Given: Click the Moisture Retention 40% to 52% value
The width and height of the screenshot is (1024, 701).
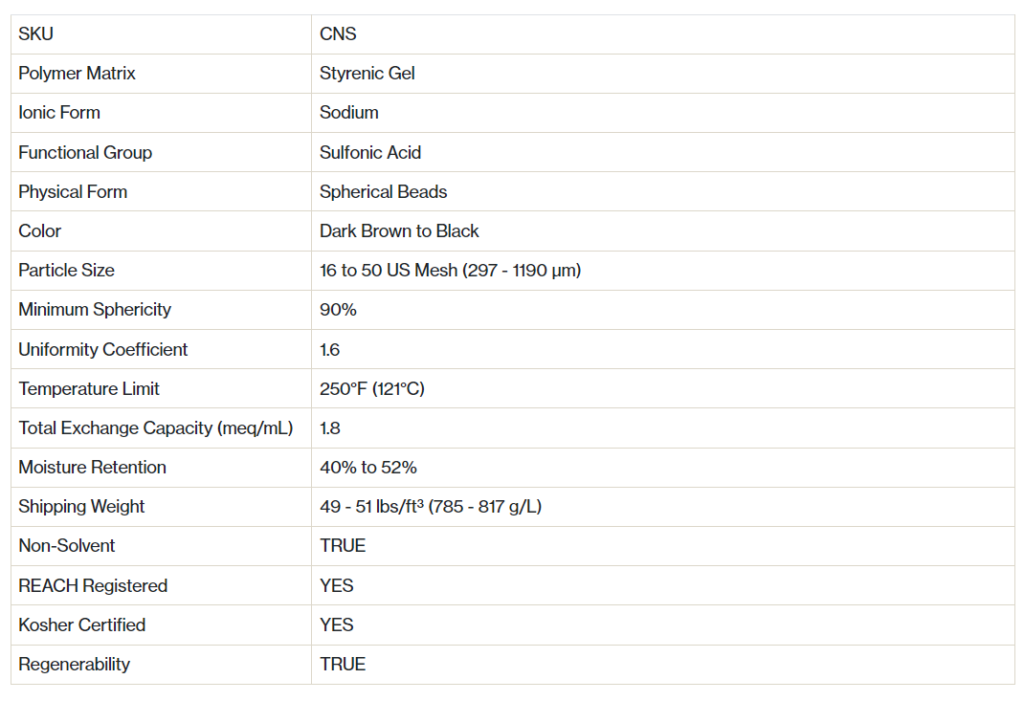Looking at the screenshot, I should (368, 467).
